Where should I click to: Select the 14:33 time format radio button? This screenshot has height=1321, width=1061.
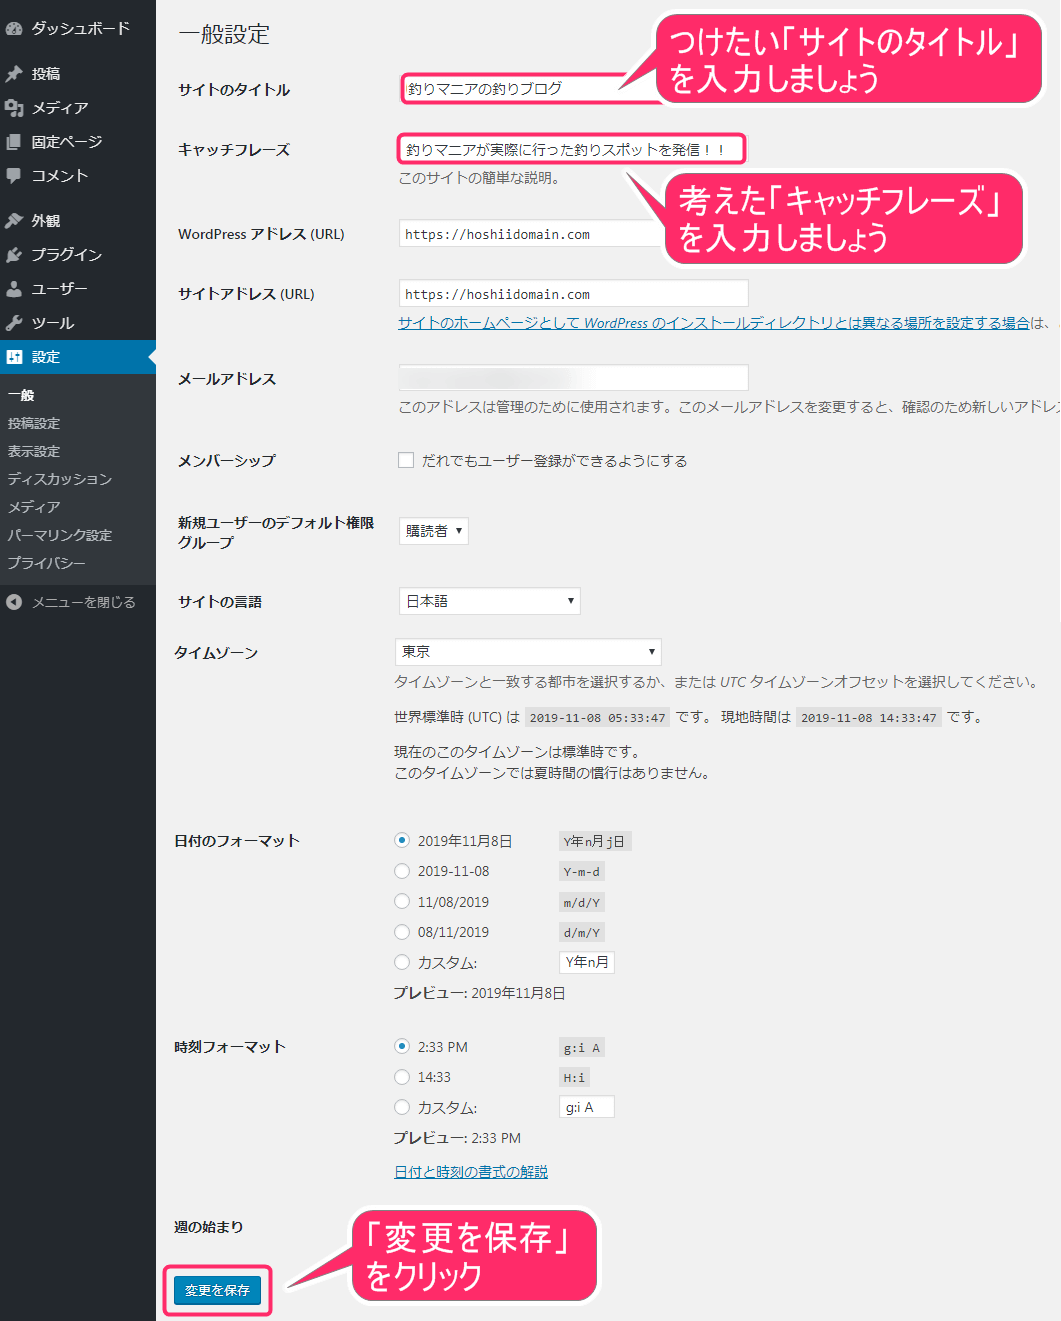(x=402, y=1077)
